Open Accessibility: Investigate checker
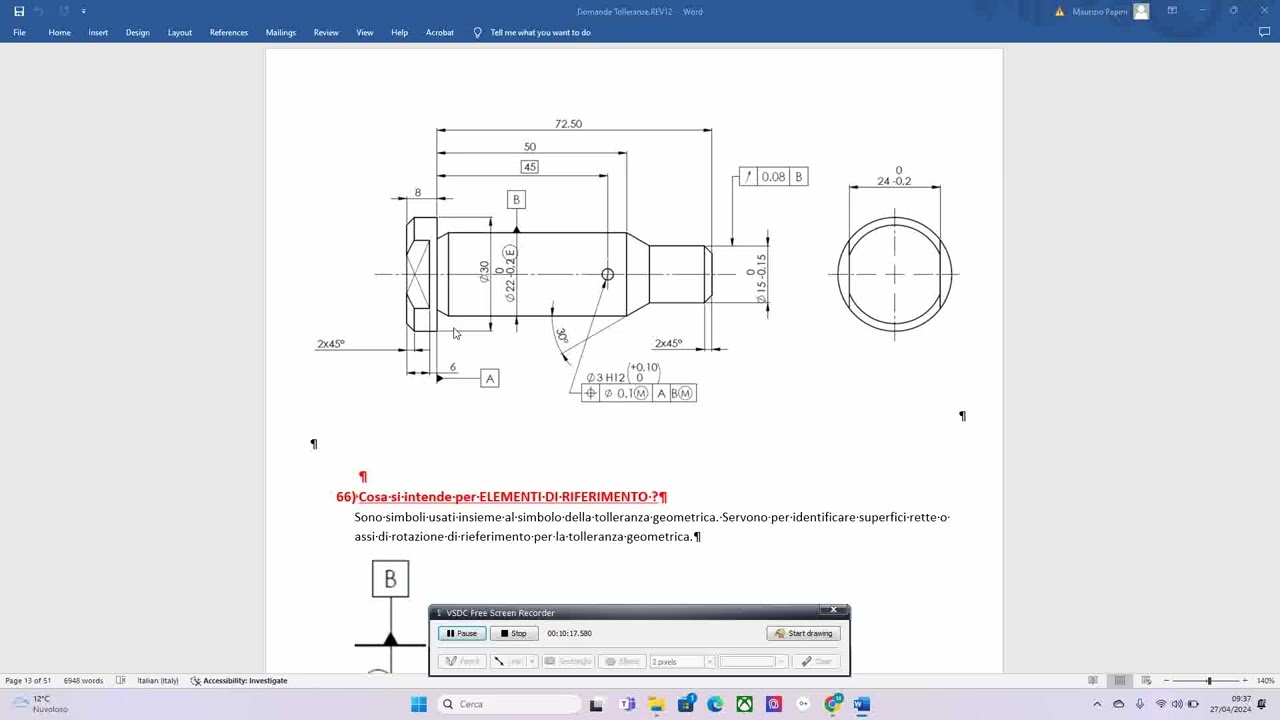Viewport: 1280px width, 720px height. (x=239, y=681)
